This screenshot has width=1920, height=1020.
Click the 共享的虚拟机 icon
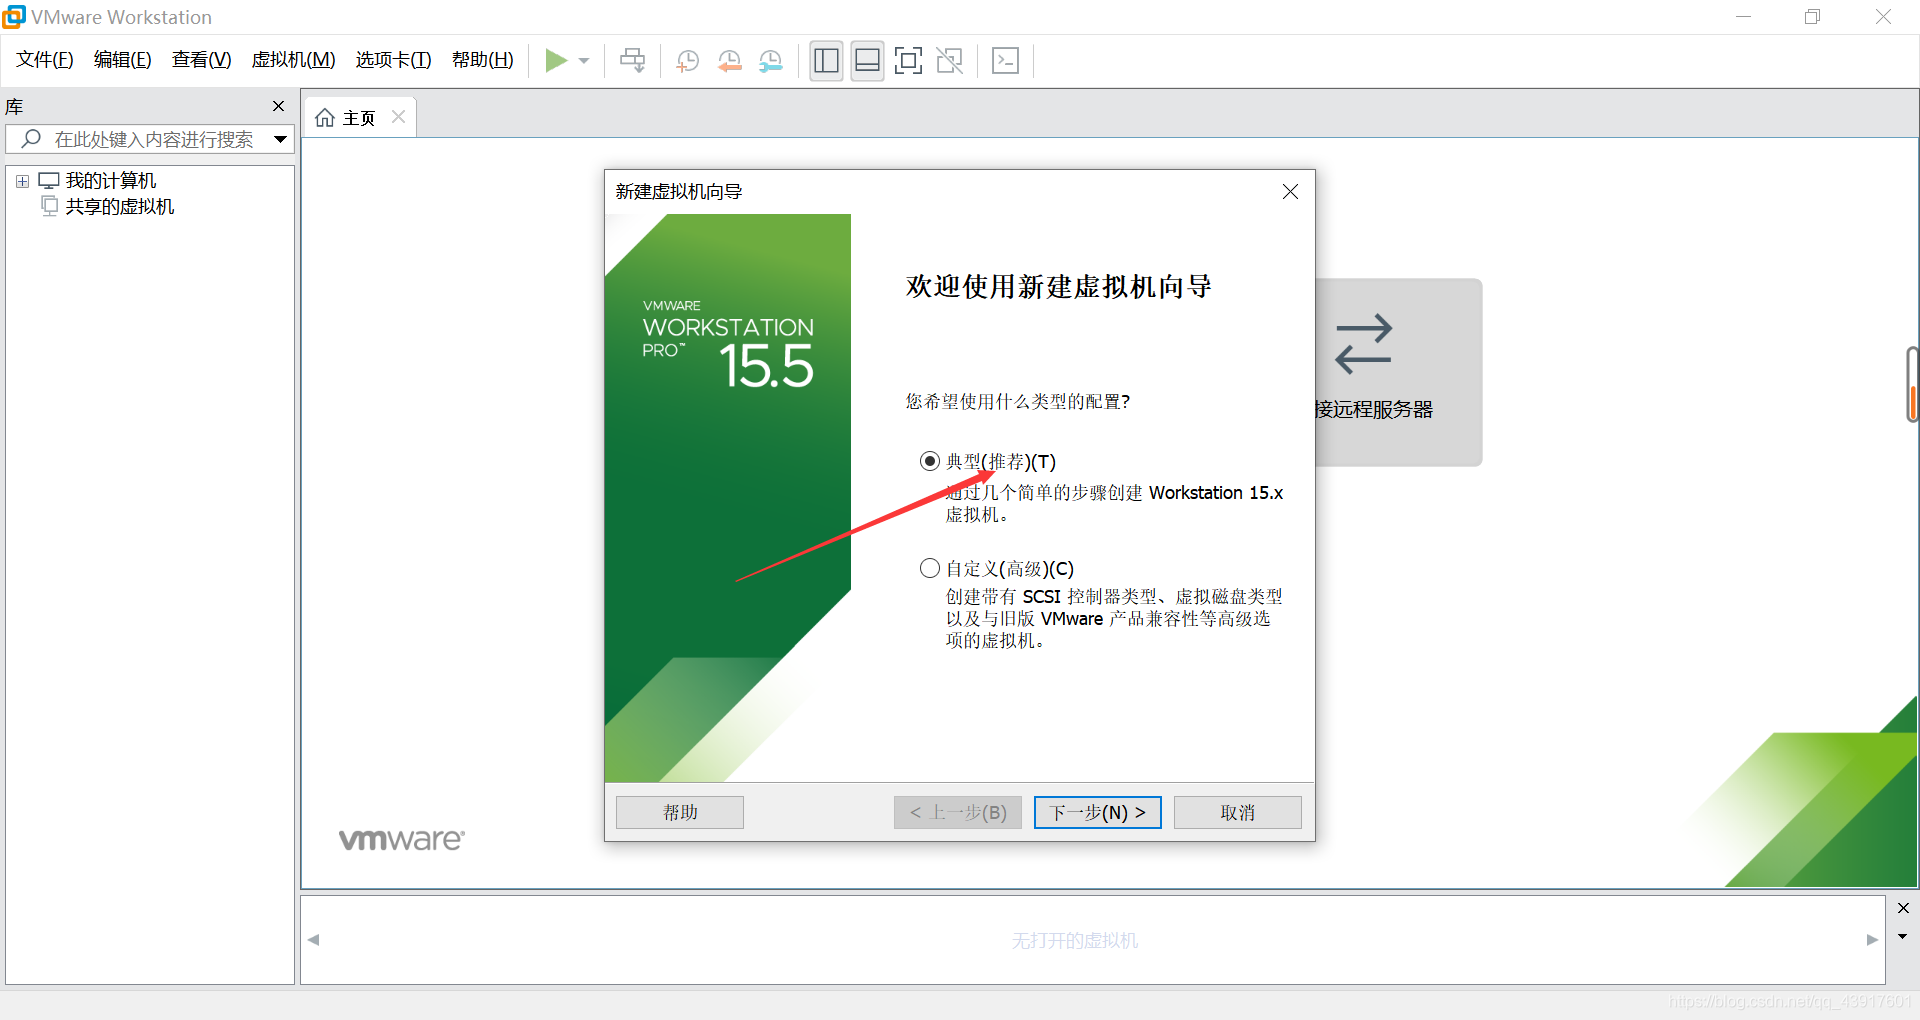[x=49, y=206]
